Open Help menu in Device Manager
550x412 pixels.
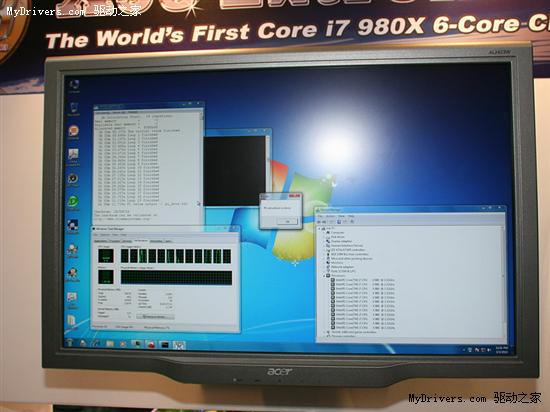coord(351,216)
